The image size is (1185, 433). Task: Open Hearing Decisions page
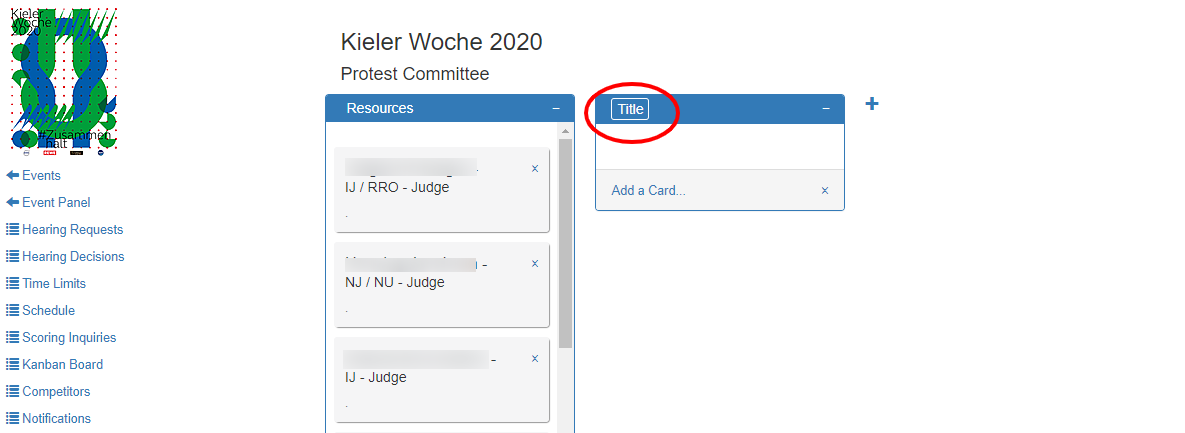[65, 257]
